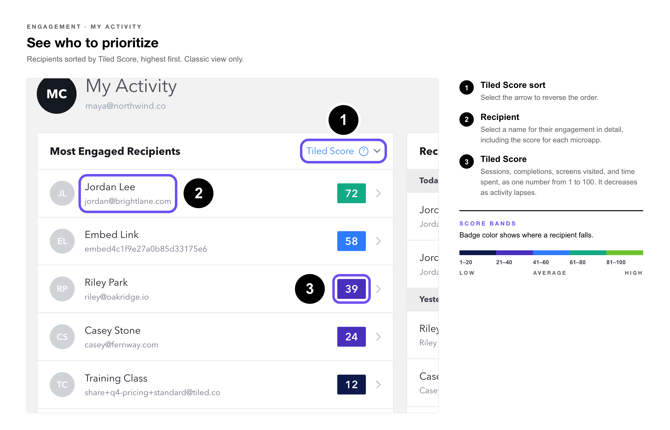Expand Riley Park row chevron
The height and width of the screenshot is (430, 670).
[379, 289]
